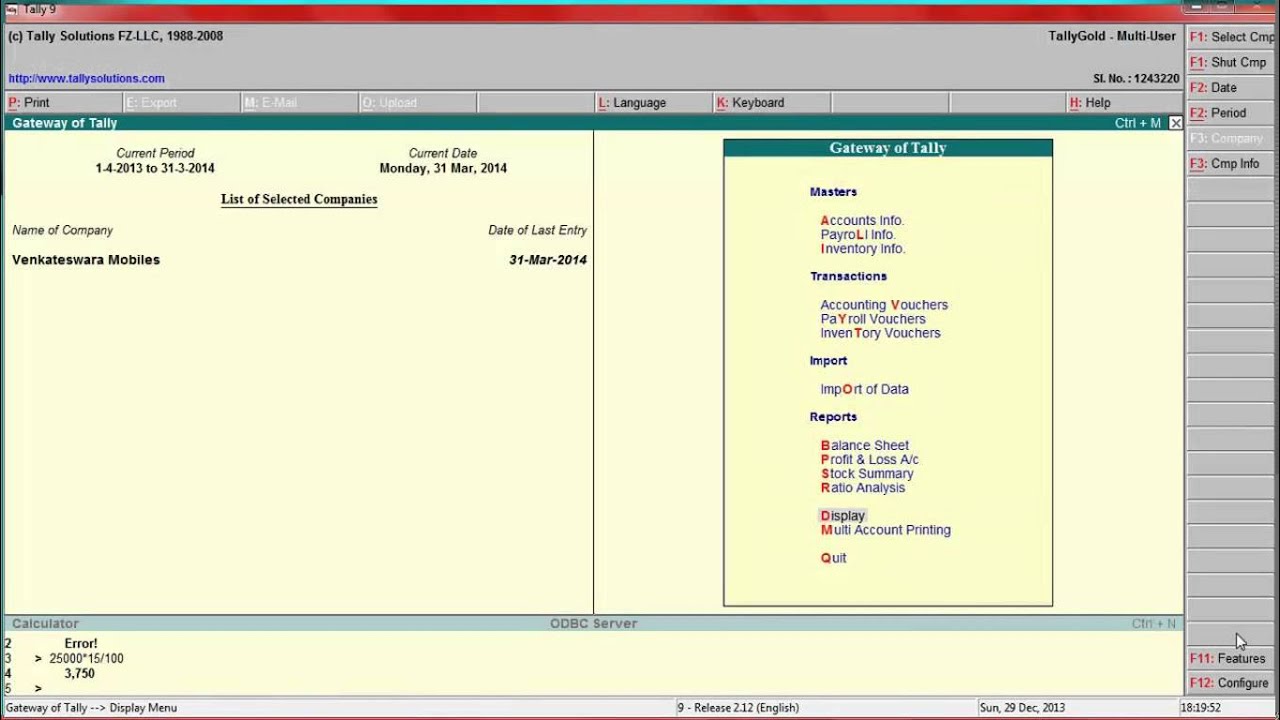Click the Current Period 1-4-2013 to 31-3-2014

[155, 168]
